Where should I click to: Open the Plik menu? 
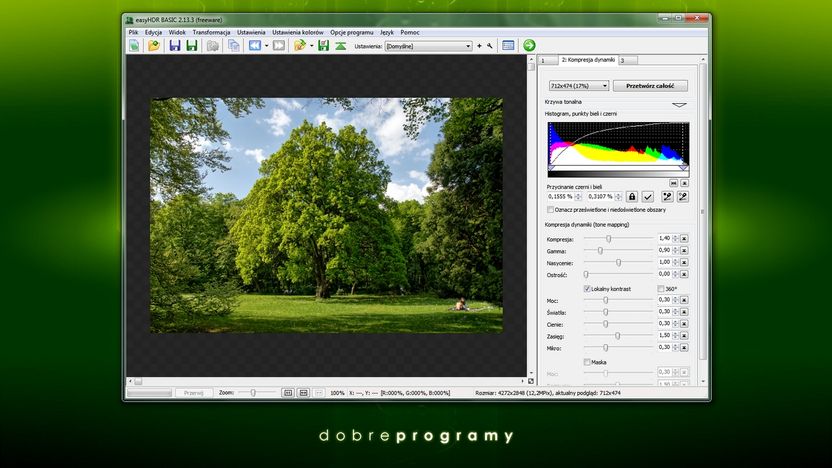coord(133,32)
